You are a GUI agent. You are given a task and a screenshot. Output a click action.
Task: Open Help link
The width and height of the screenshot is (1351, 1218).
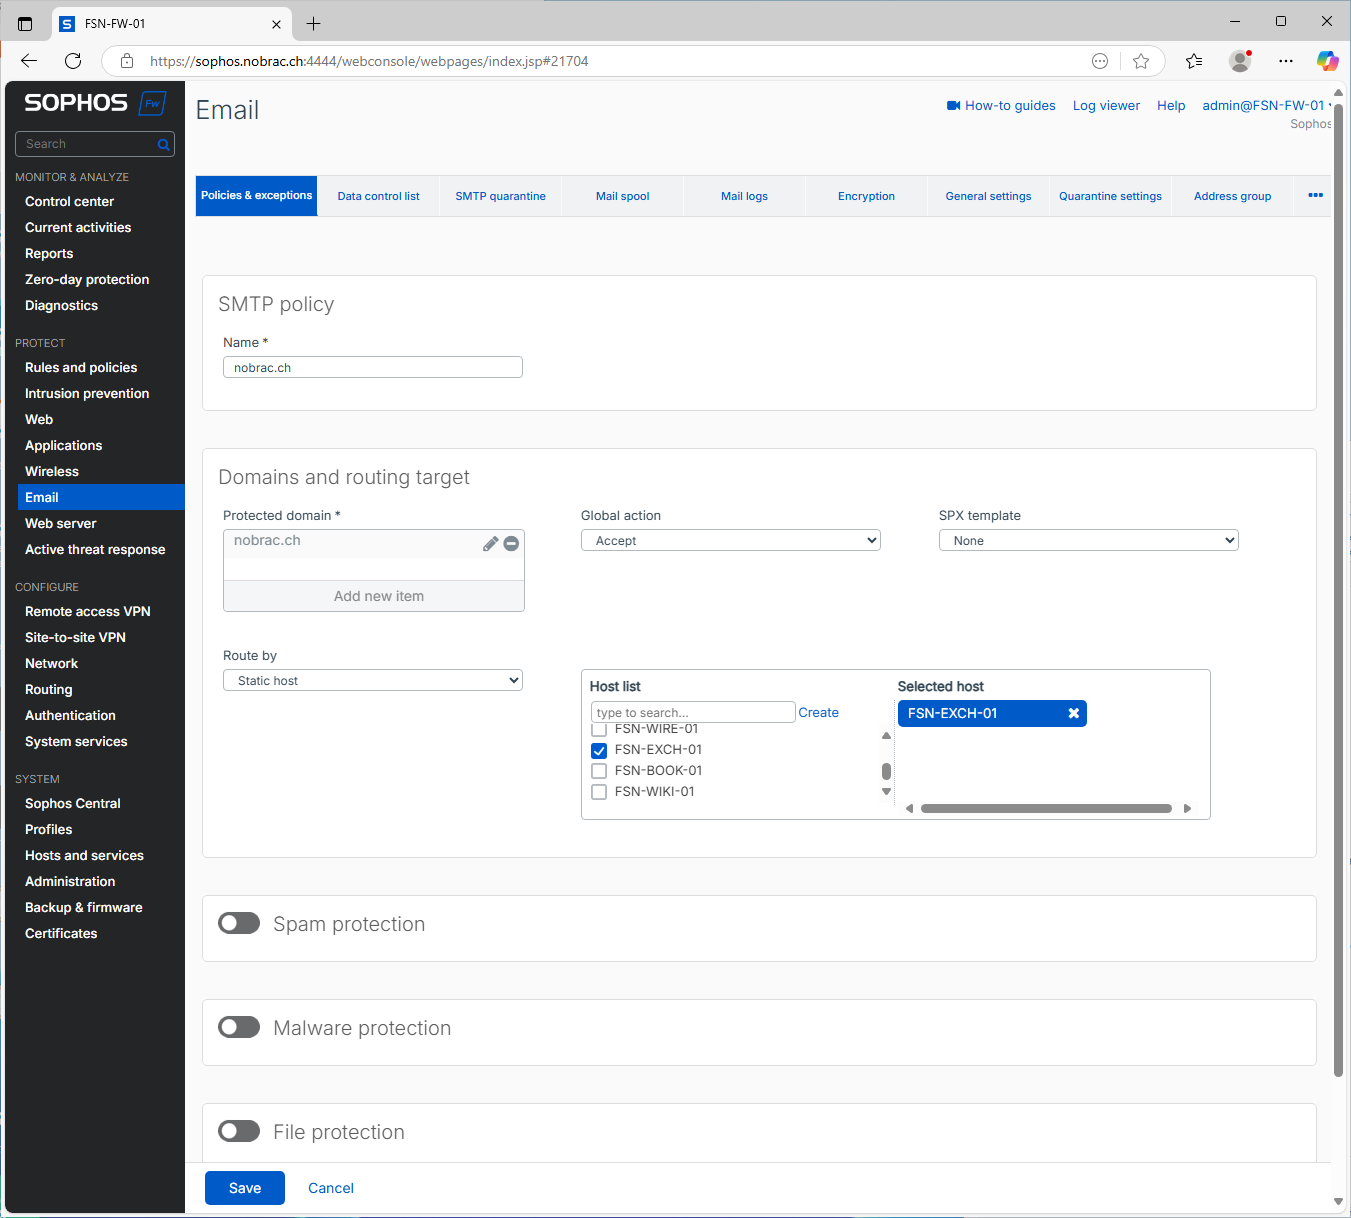(x=1171, y=105)
